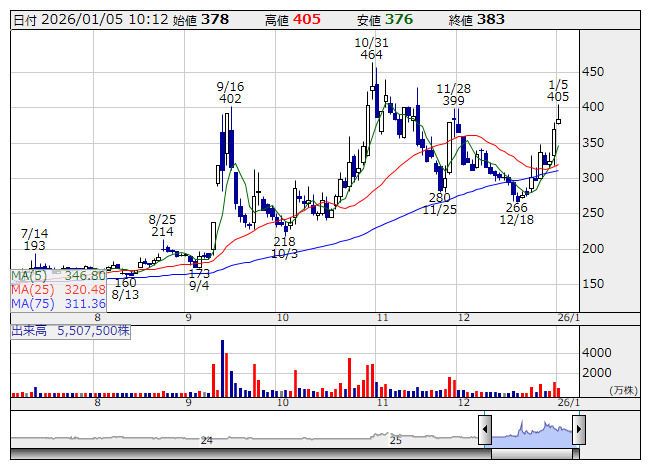Click the 終値 closing price value 383
This screenshot has height=470, width=653.
coord(491,19)
